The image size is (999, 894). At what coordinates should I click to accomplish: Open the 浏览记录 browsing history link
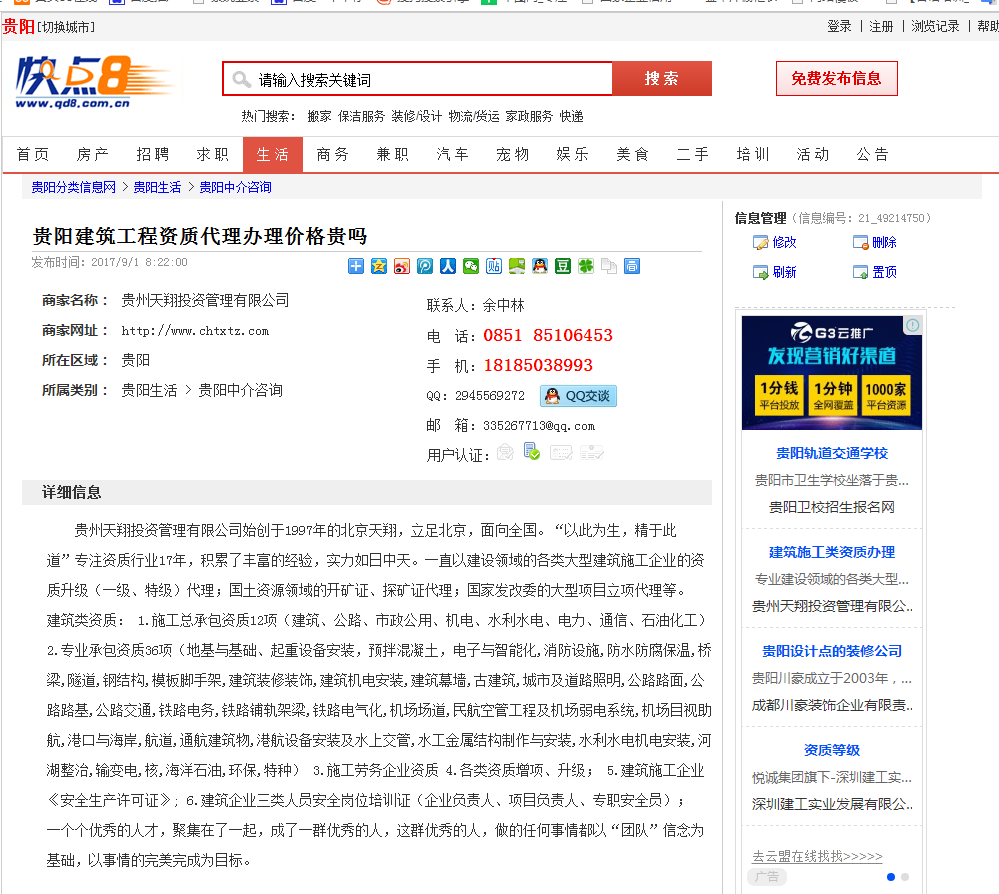coord(935,26)
